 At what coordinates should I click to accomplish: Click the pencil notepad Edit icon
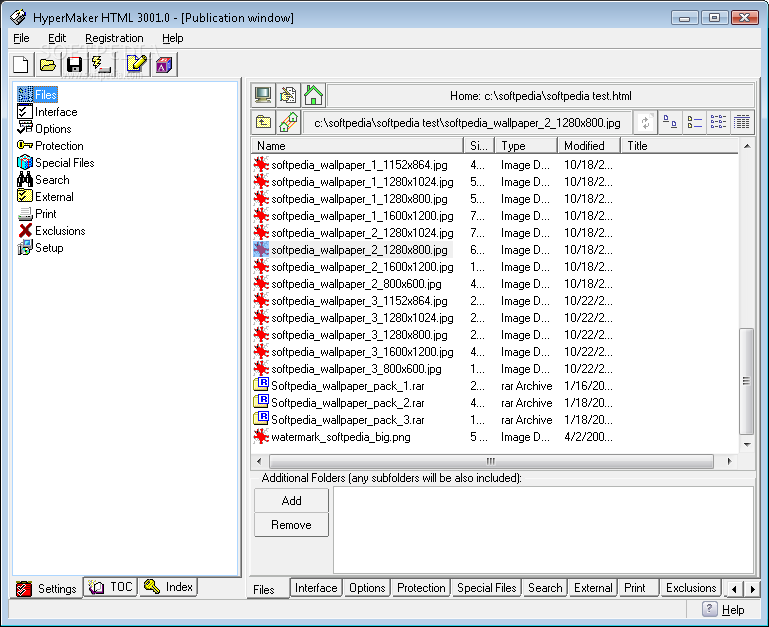point(136,65)
